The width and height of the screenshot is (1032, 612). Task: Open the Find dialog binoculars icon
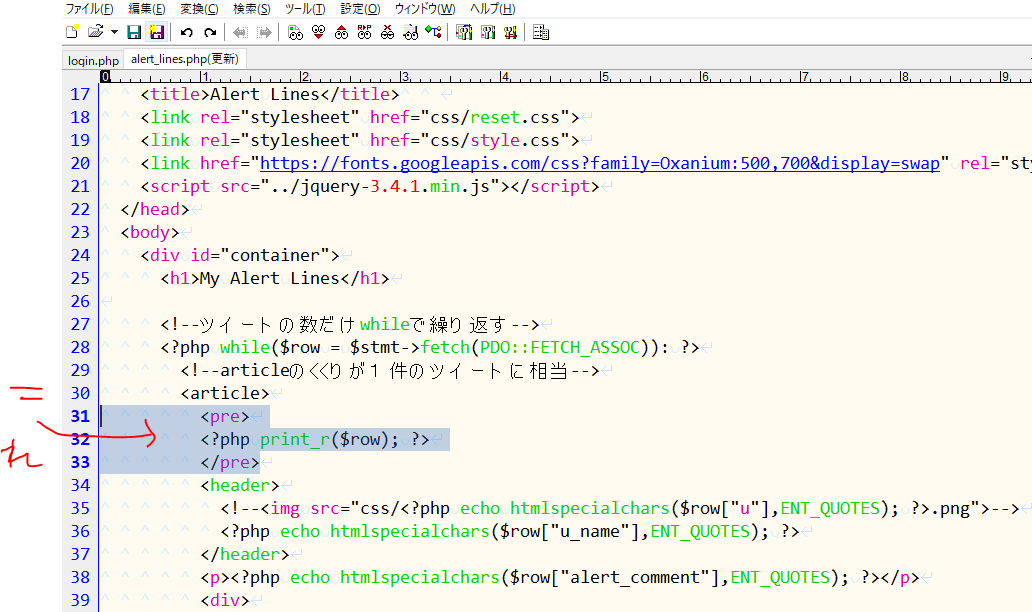click(296, 32)
